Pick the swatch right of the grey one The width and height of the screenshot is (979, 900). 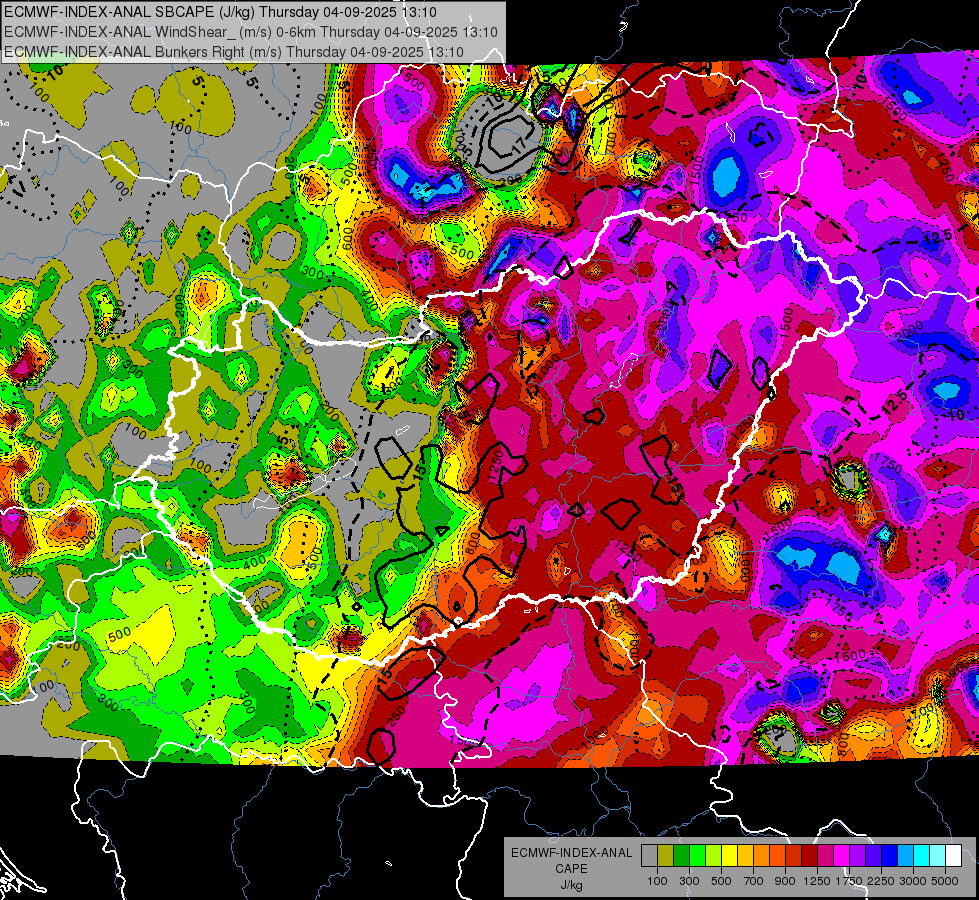pos(665,855)
